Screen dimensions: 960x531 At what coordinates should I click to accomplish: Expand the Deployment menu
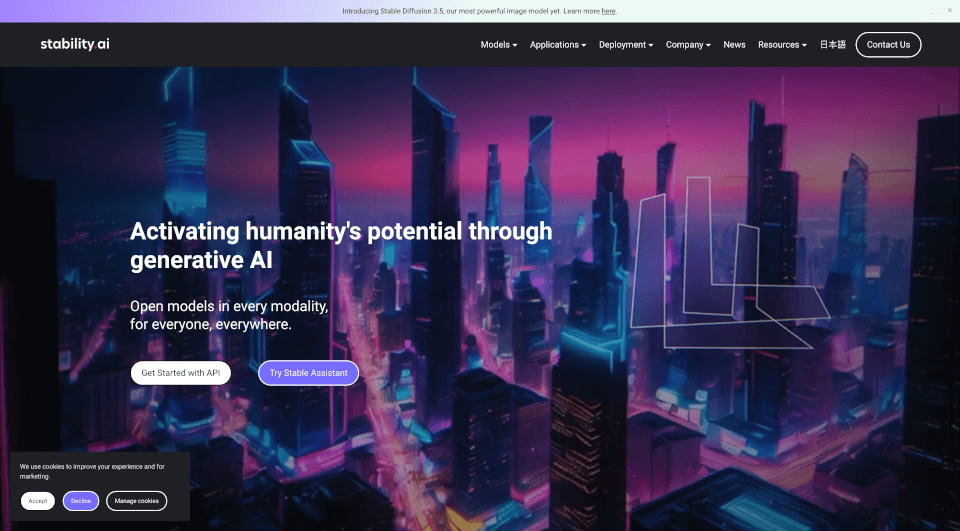tap(626, 45)
